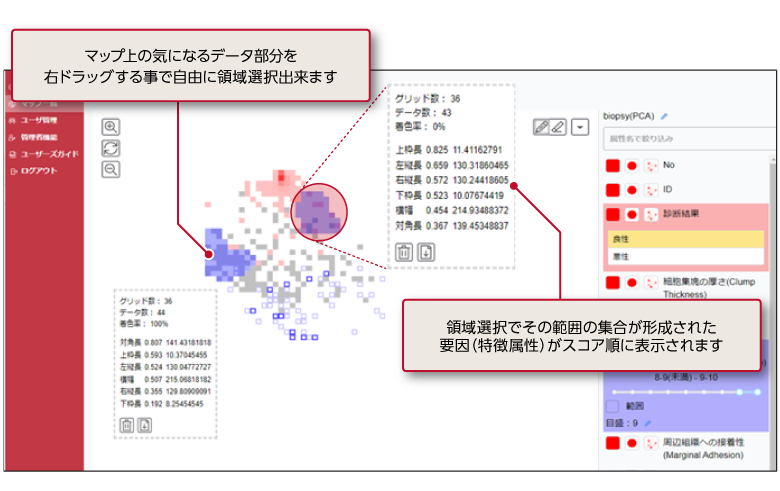The height and width of the screenshot is (491, 780).
Task: Edit the biopsy(PCA) name pencil icon
Action: point(663,116)
